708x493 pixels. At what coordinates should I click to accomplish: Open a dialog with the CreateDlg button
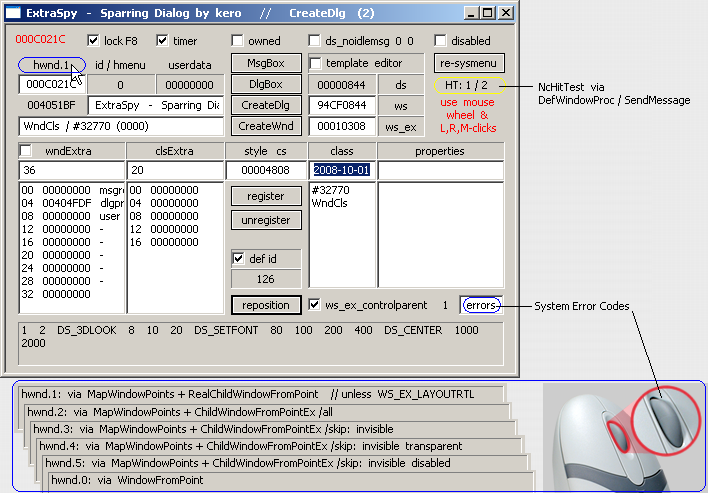pyautogui.click(x=265, y=106)
